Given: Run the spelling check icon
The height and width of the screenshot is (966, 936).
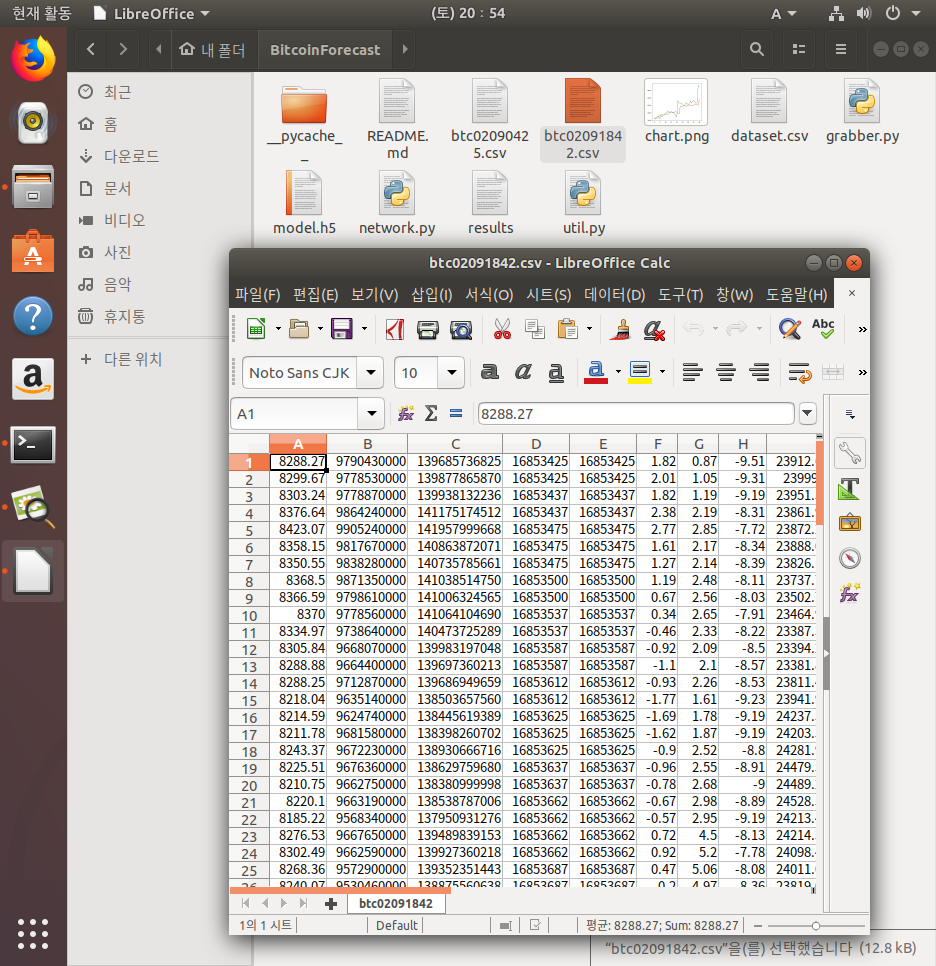Looking at the screenshot, I should pyautogui.click(x=823, y=329).
